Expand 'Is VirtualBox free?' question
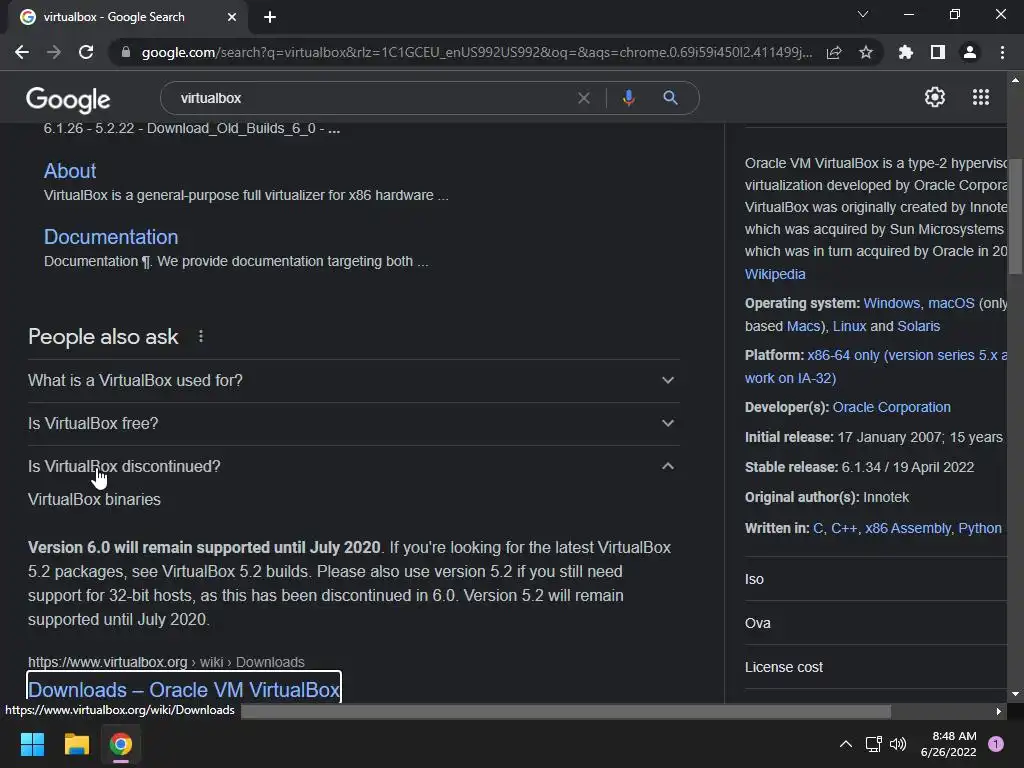The image size is (1024, 768). pos(353,424)
